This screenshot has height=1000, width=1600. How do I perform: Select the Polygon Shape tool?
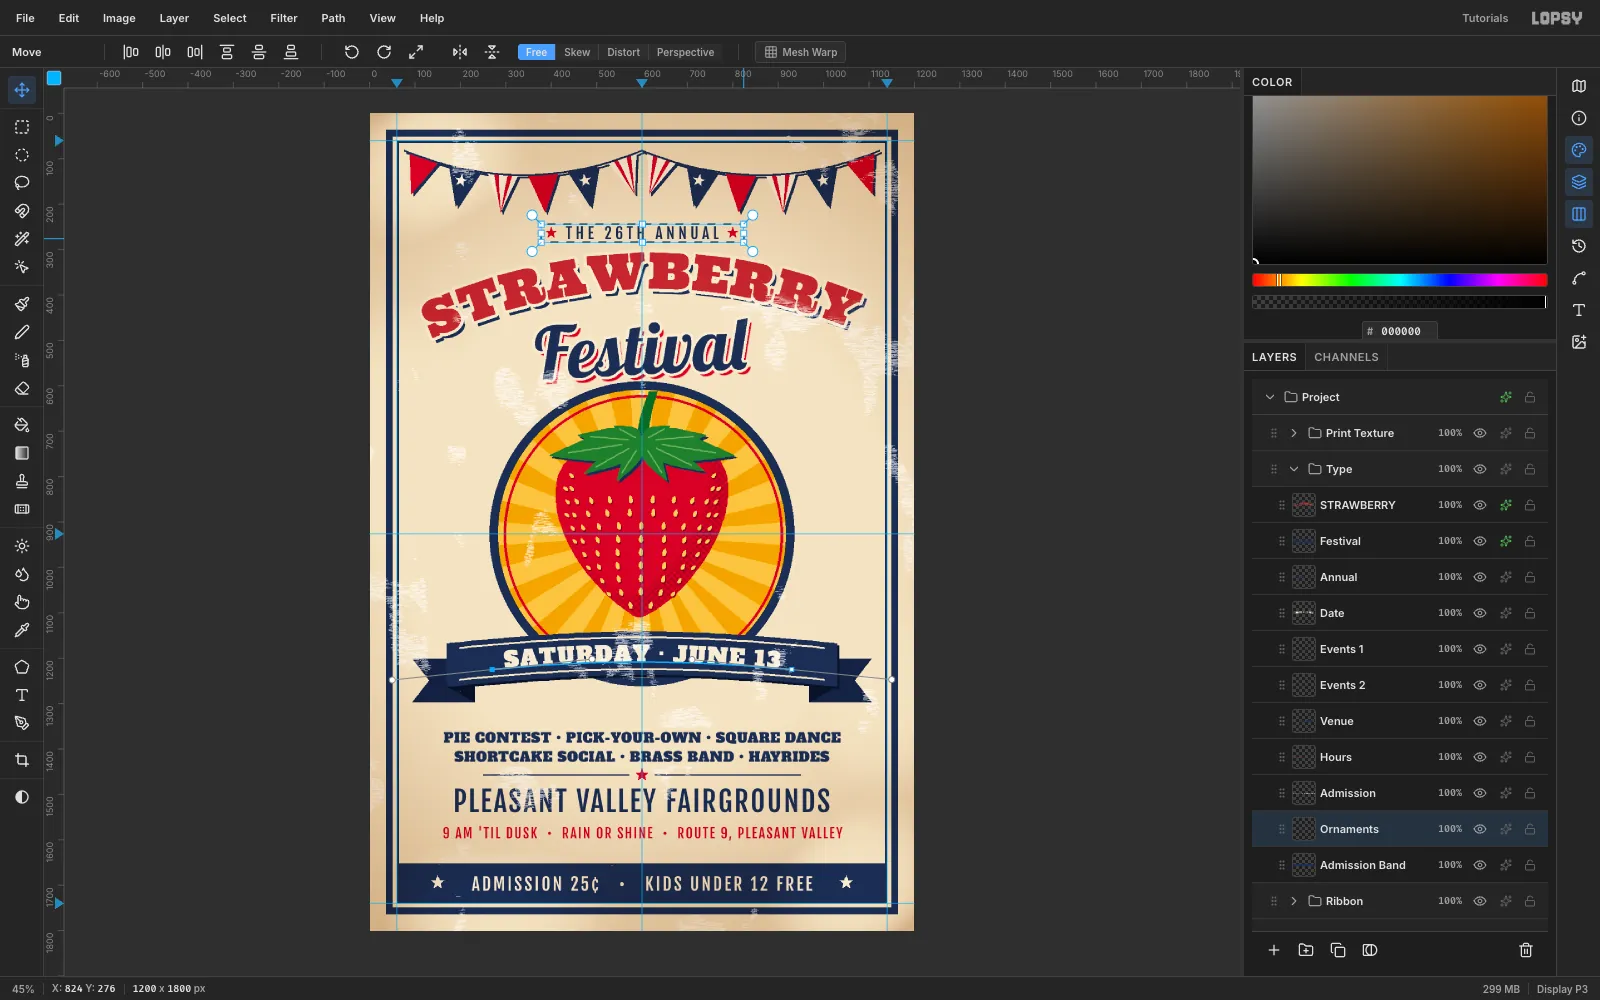[x=22, y=667]
